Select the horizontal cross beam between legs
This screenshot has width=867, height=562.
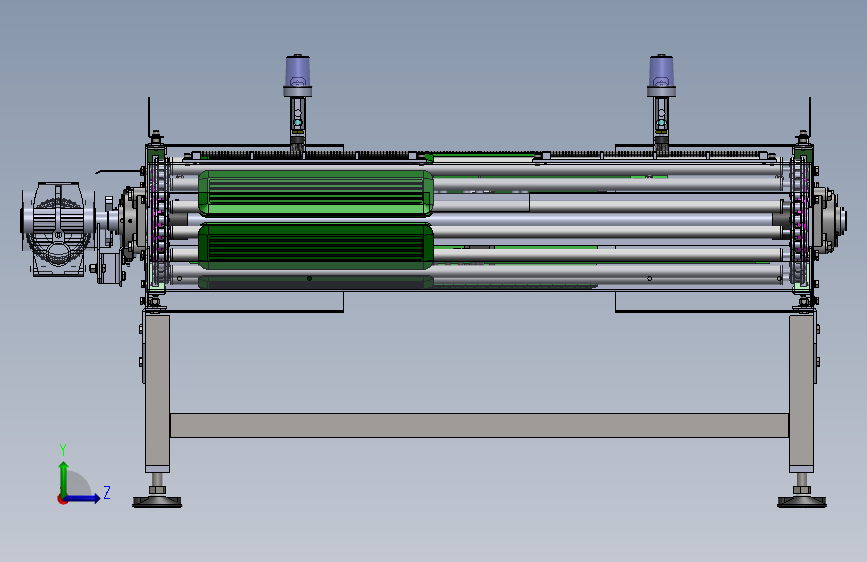pos(479,425)
